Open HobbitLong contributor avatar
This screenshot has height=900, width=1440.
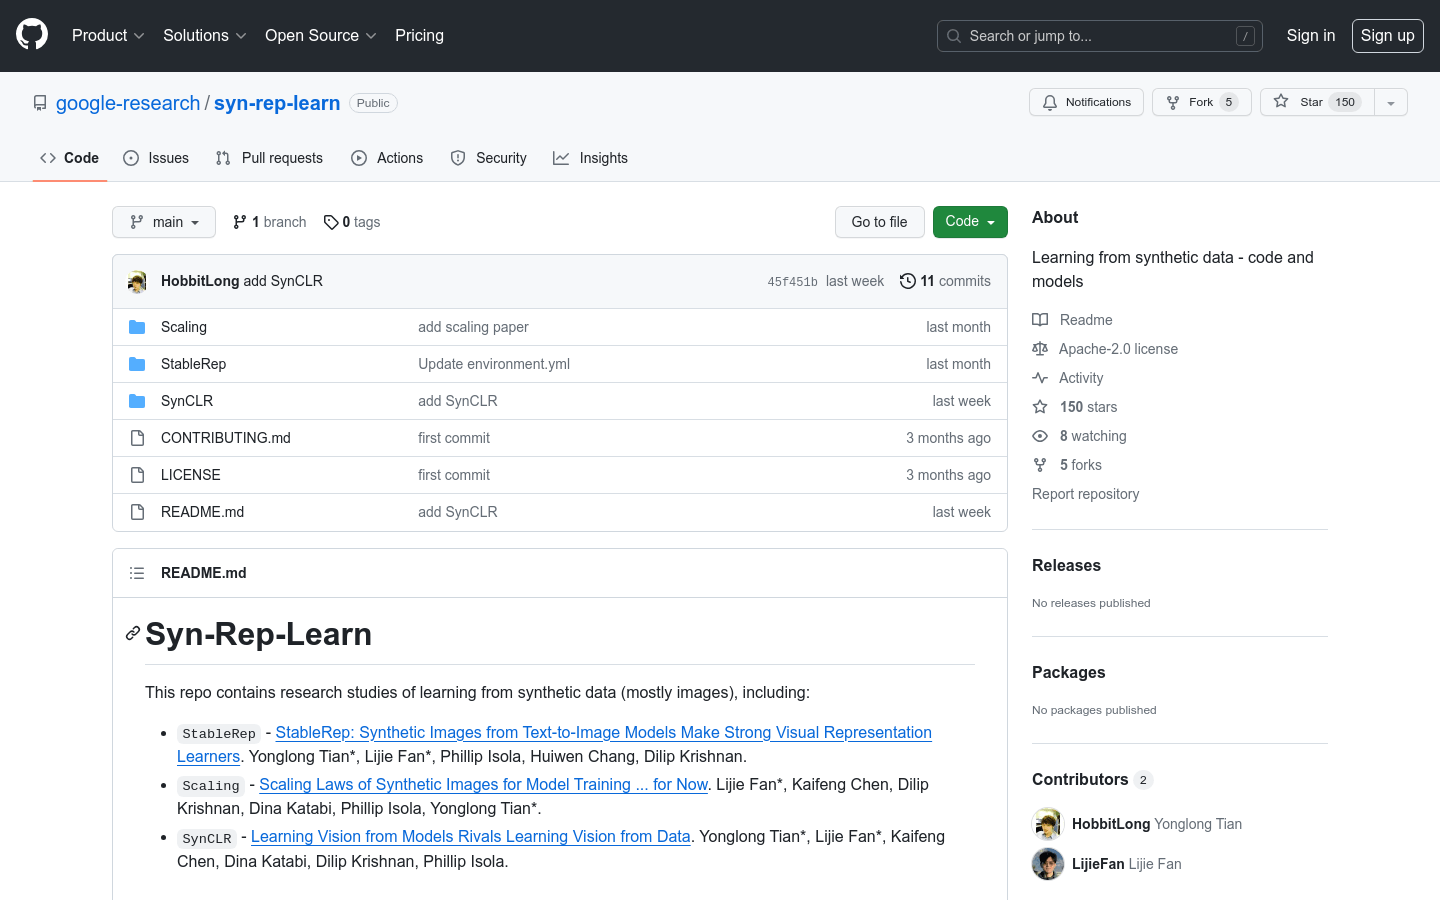pos(1048,824)
